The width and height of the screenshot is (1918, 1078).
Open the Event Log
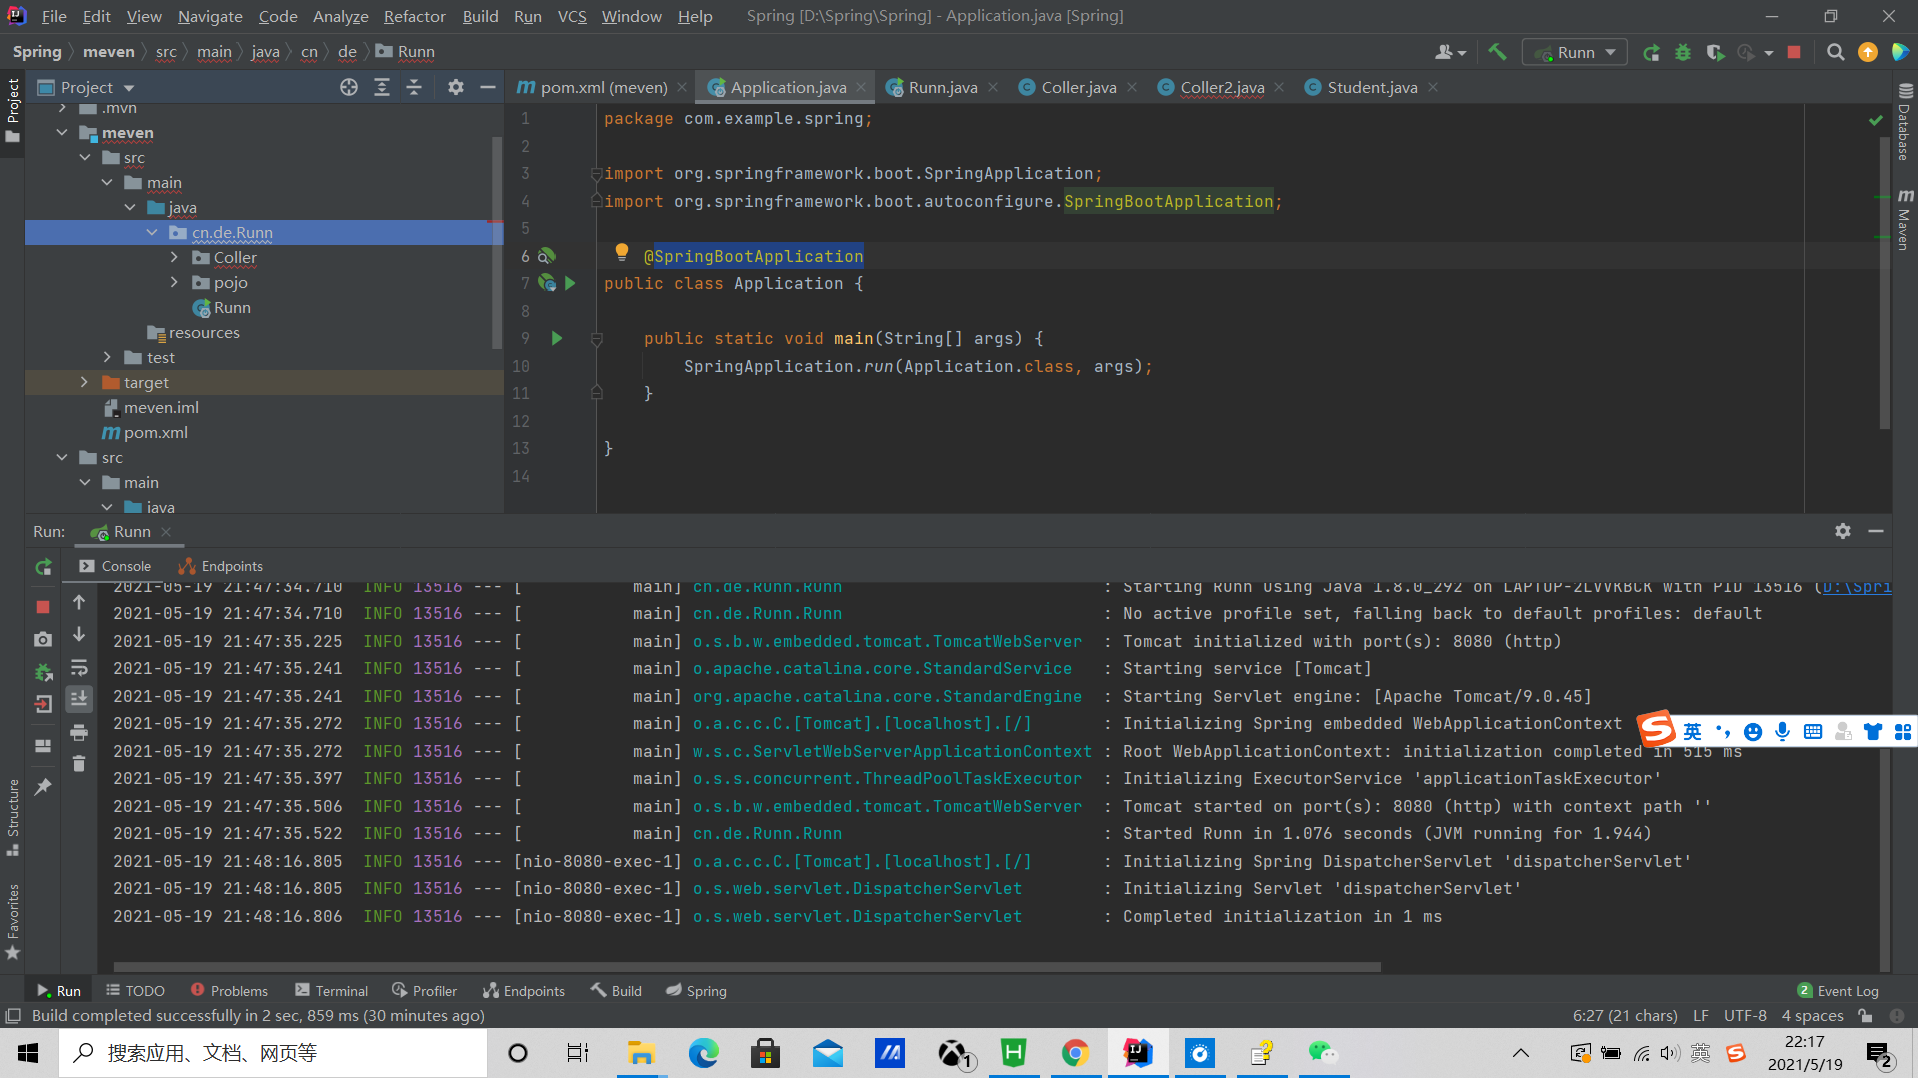[1846, 990]
